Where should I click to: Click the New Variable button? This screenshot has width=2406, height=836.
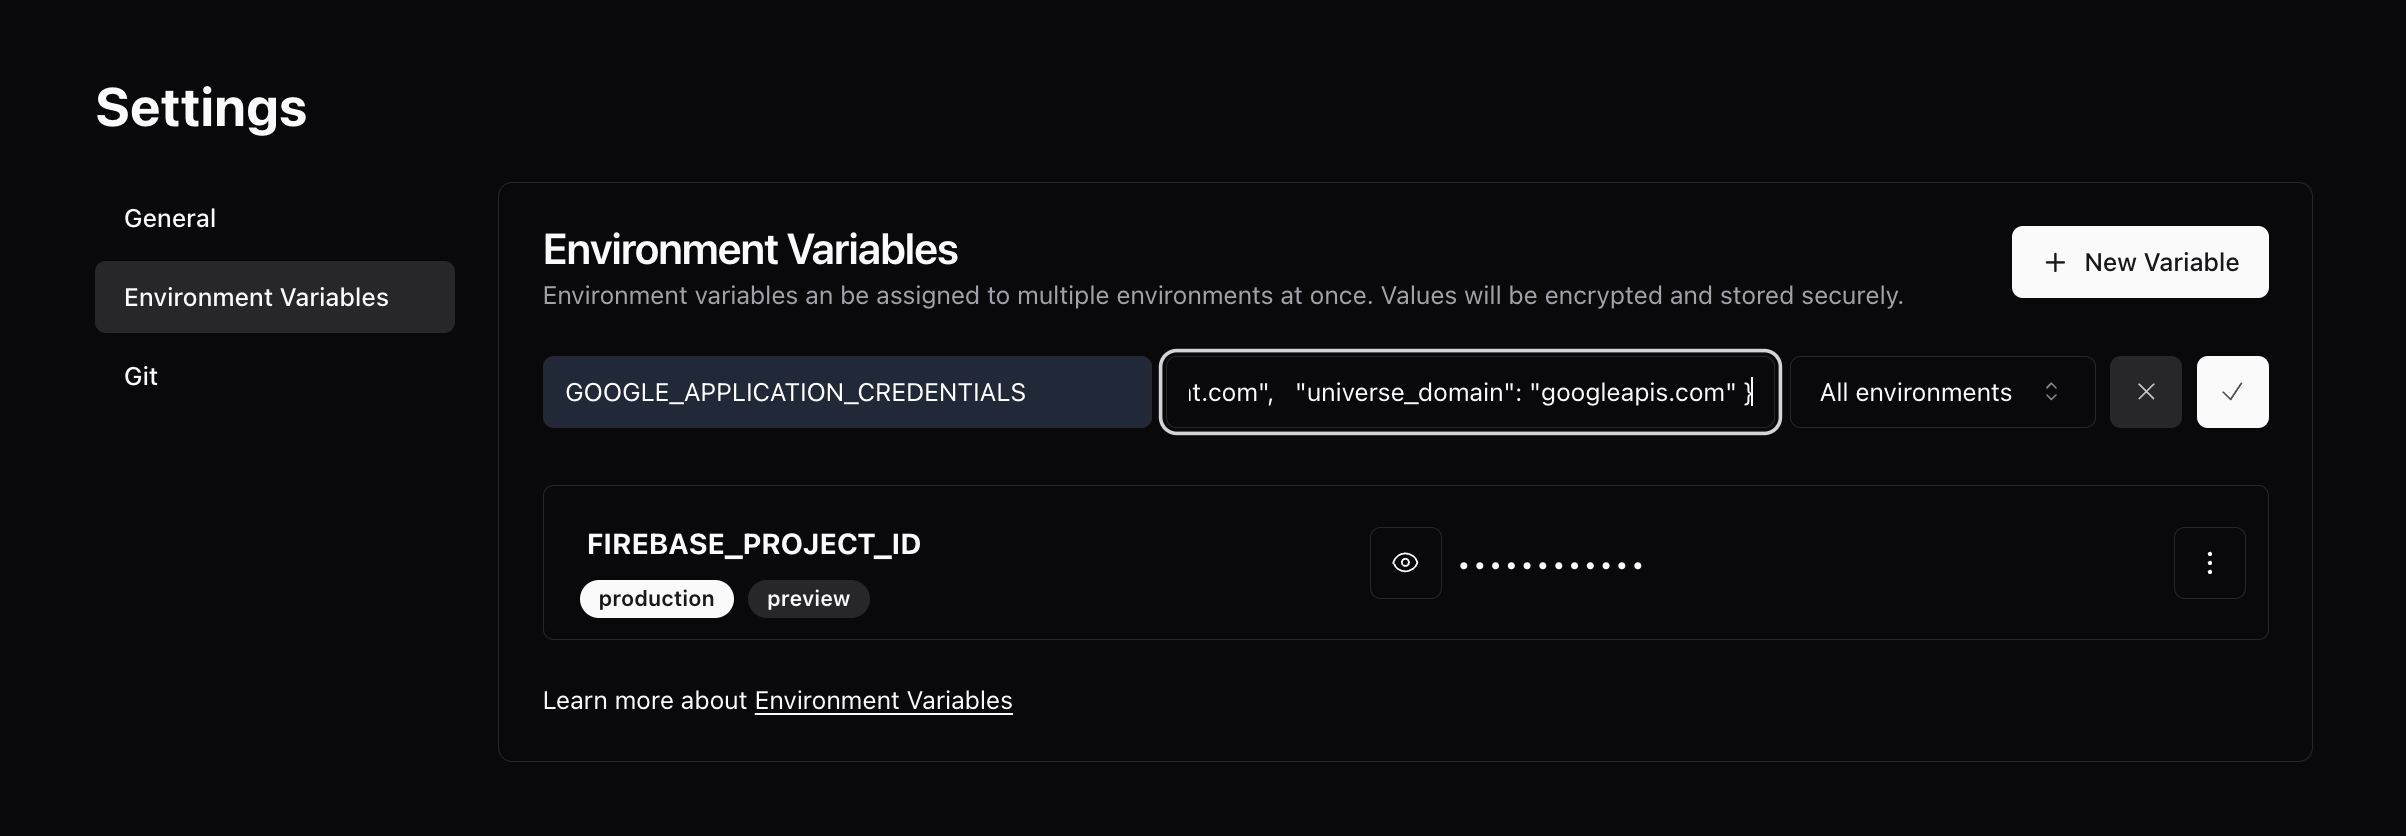click(2139, 262)
